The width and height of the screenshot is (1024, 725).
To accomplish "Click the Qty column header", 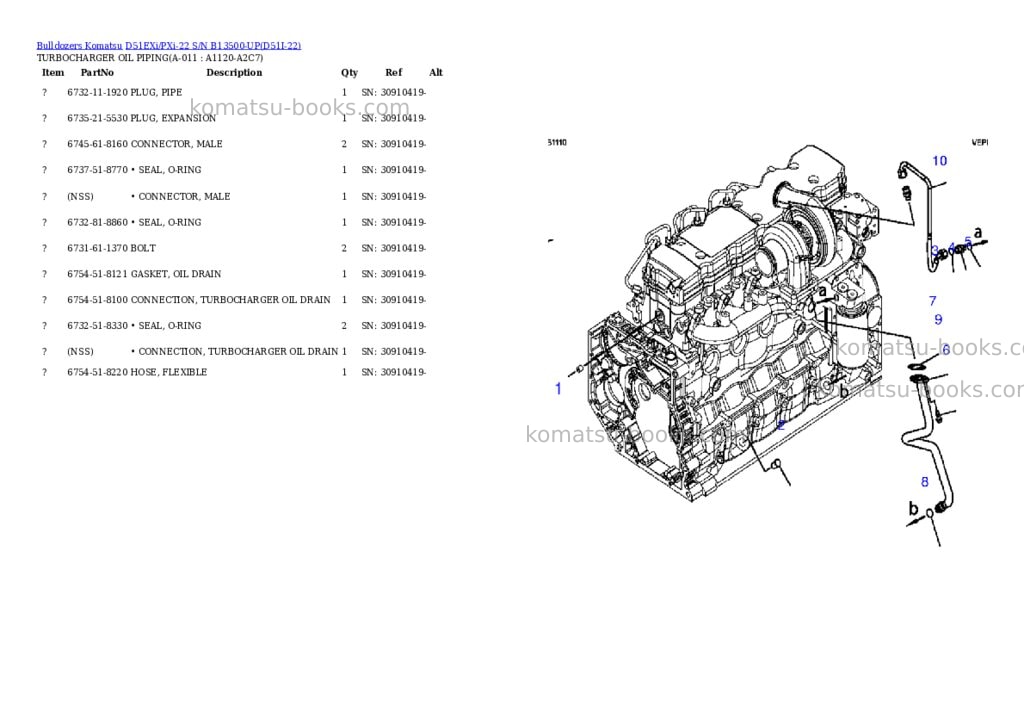I will point(349,72).
